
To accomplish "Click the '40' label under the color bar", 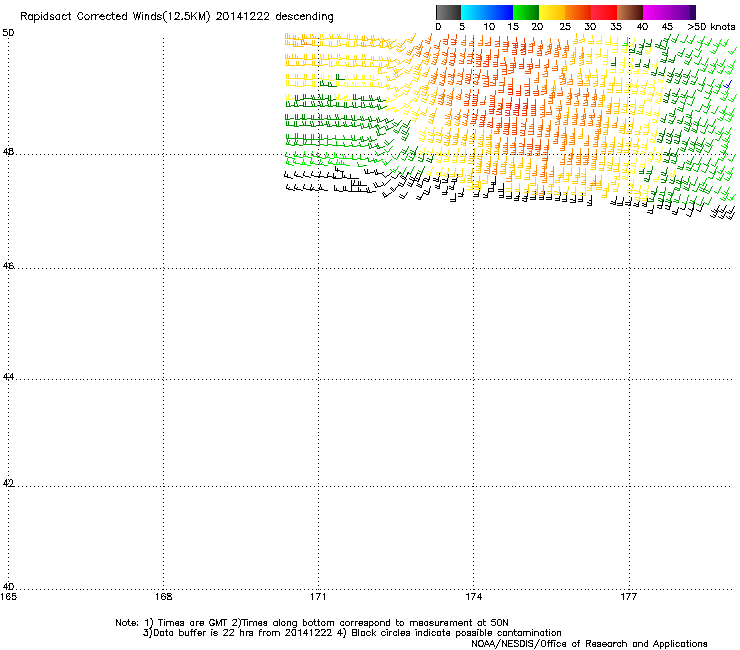I will tap(642, 27).
